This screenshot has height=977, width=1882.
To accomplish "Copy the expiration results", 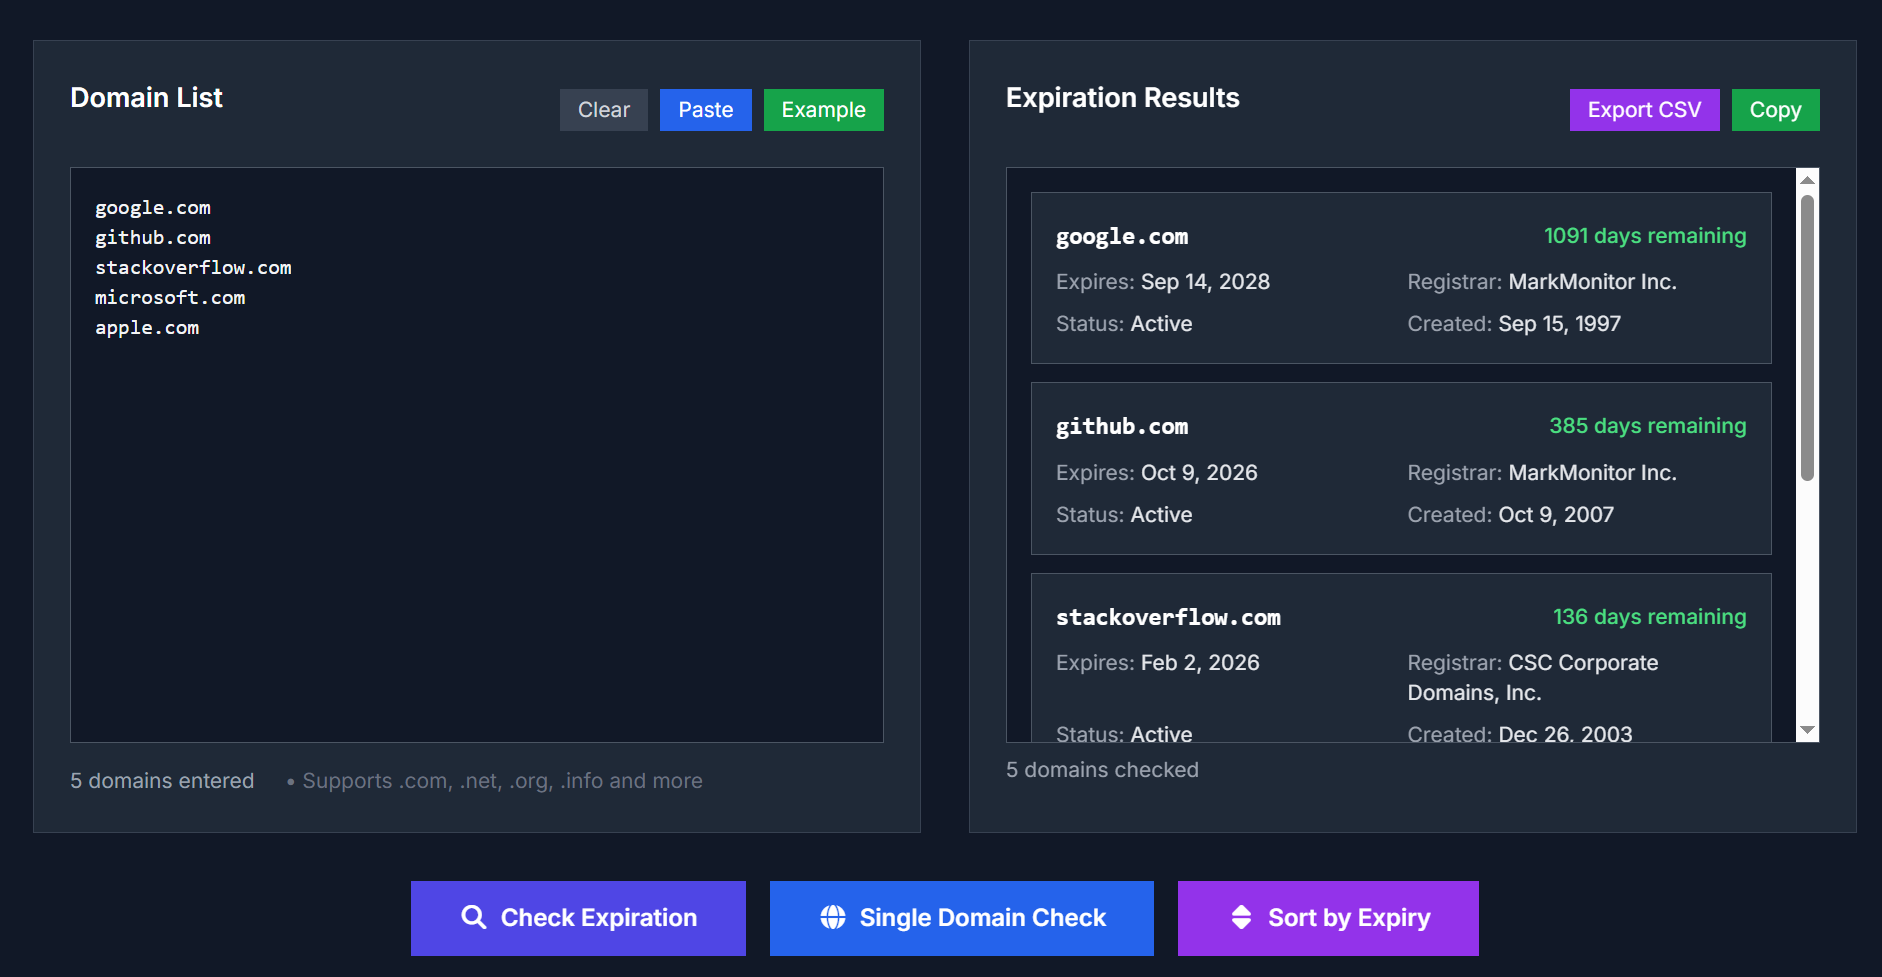I will [1776, 110].
